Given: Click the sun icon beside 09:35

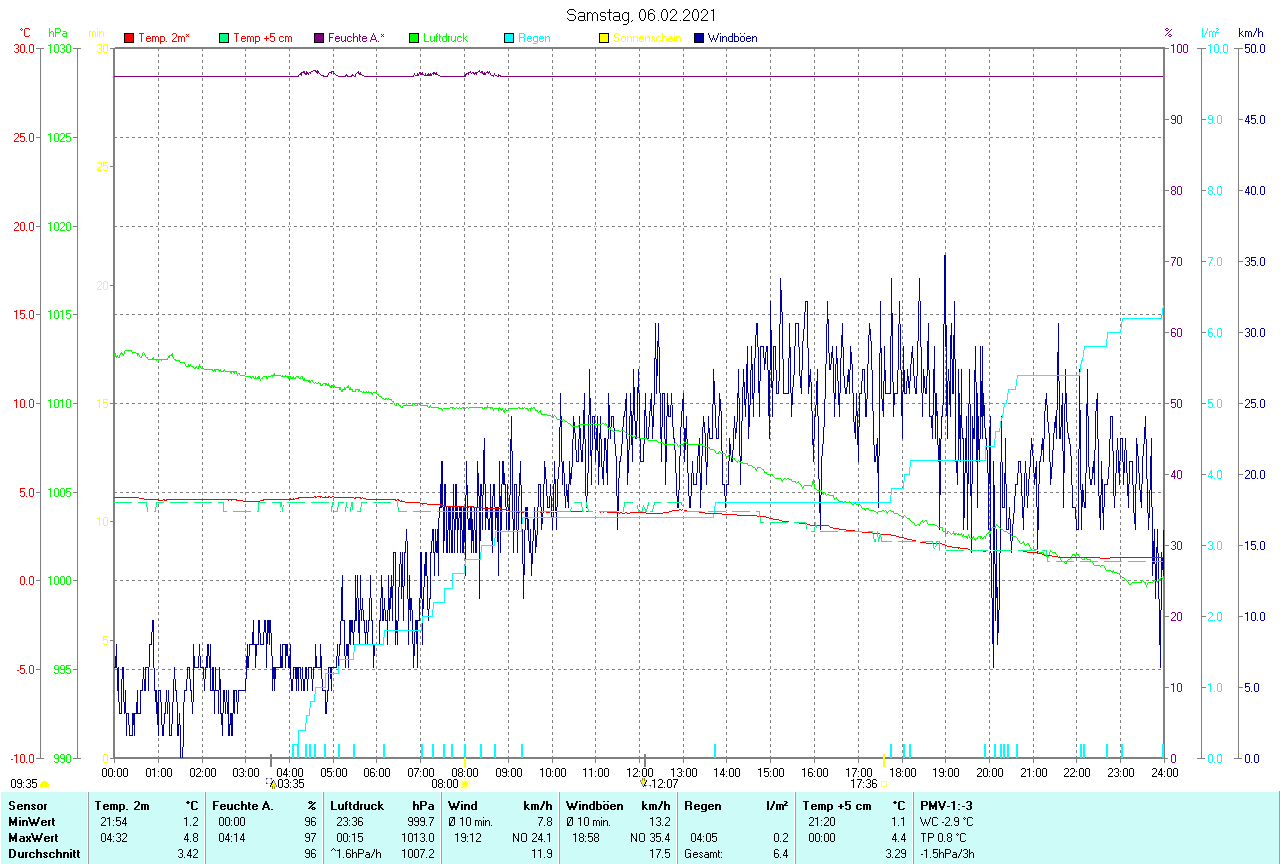Looking at the screenshot, I should point(45,785).
